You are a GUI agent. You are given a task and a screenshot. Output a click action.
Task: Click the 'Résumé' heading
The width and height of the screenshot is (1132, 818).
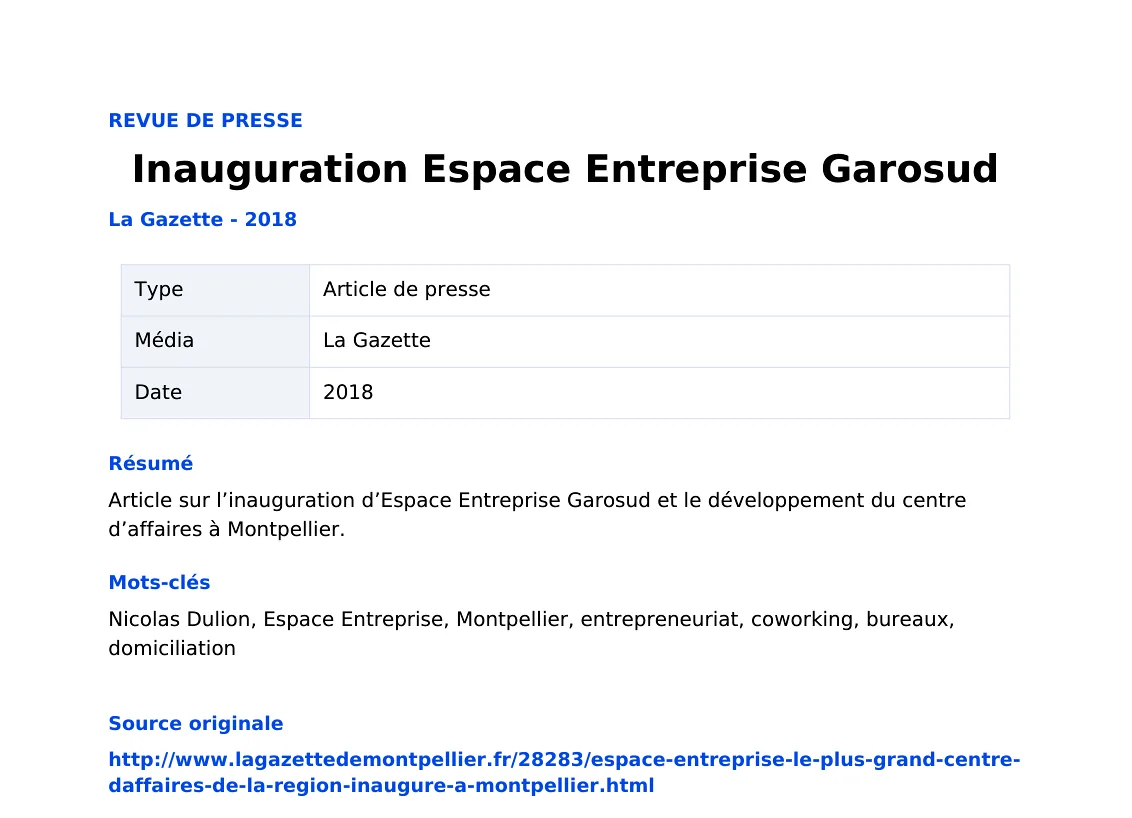[151, 464]
